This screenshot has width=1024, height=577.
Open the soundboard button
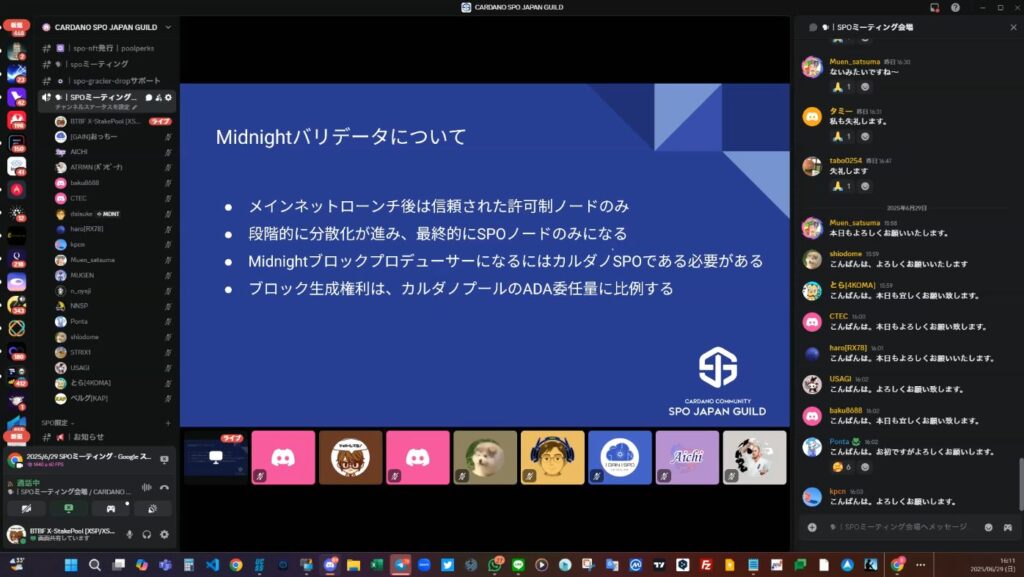[x=152, y=508]
